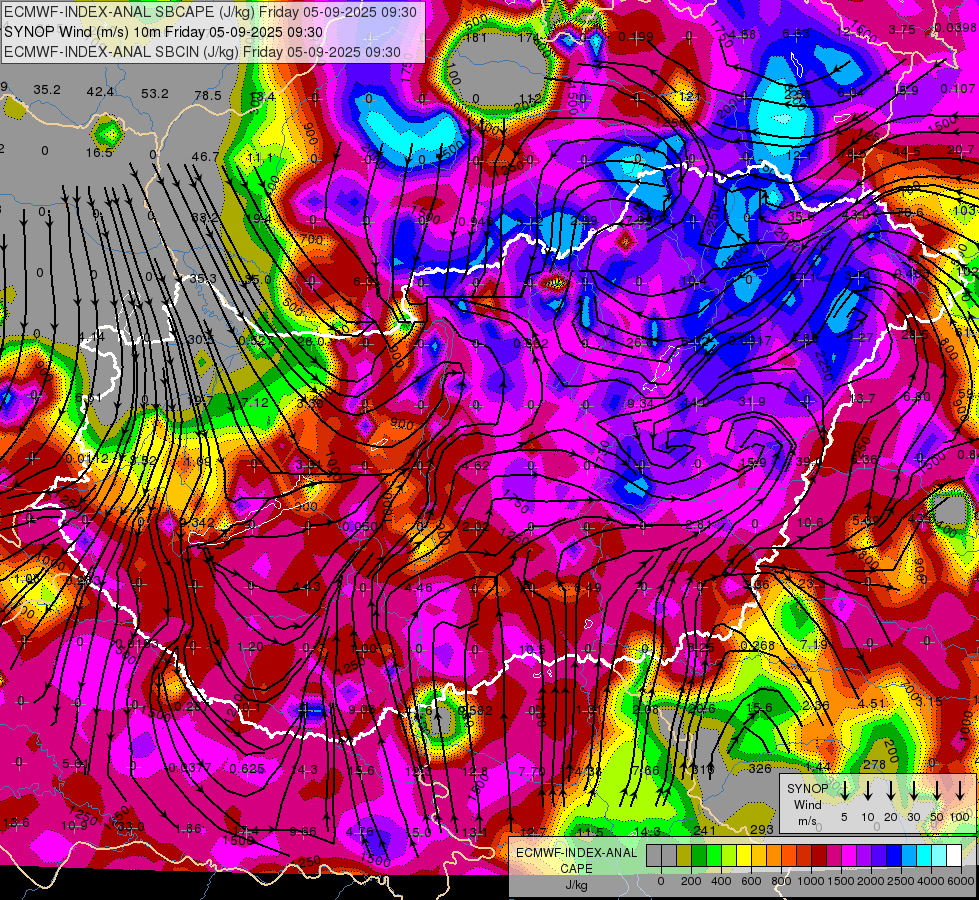Click the 1500 tick label on the color scale
This screenshot has width=979, height=900.
(841, 881)
